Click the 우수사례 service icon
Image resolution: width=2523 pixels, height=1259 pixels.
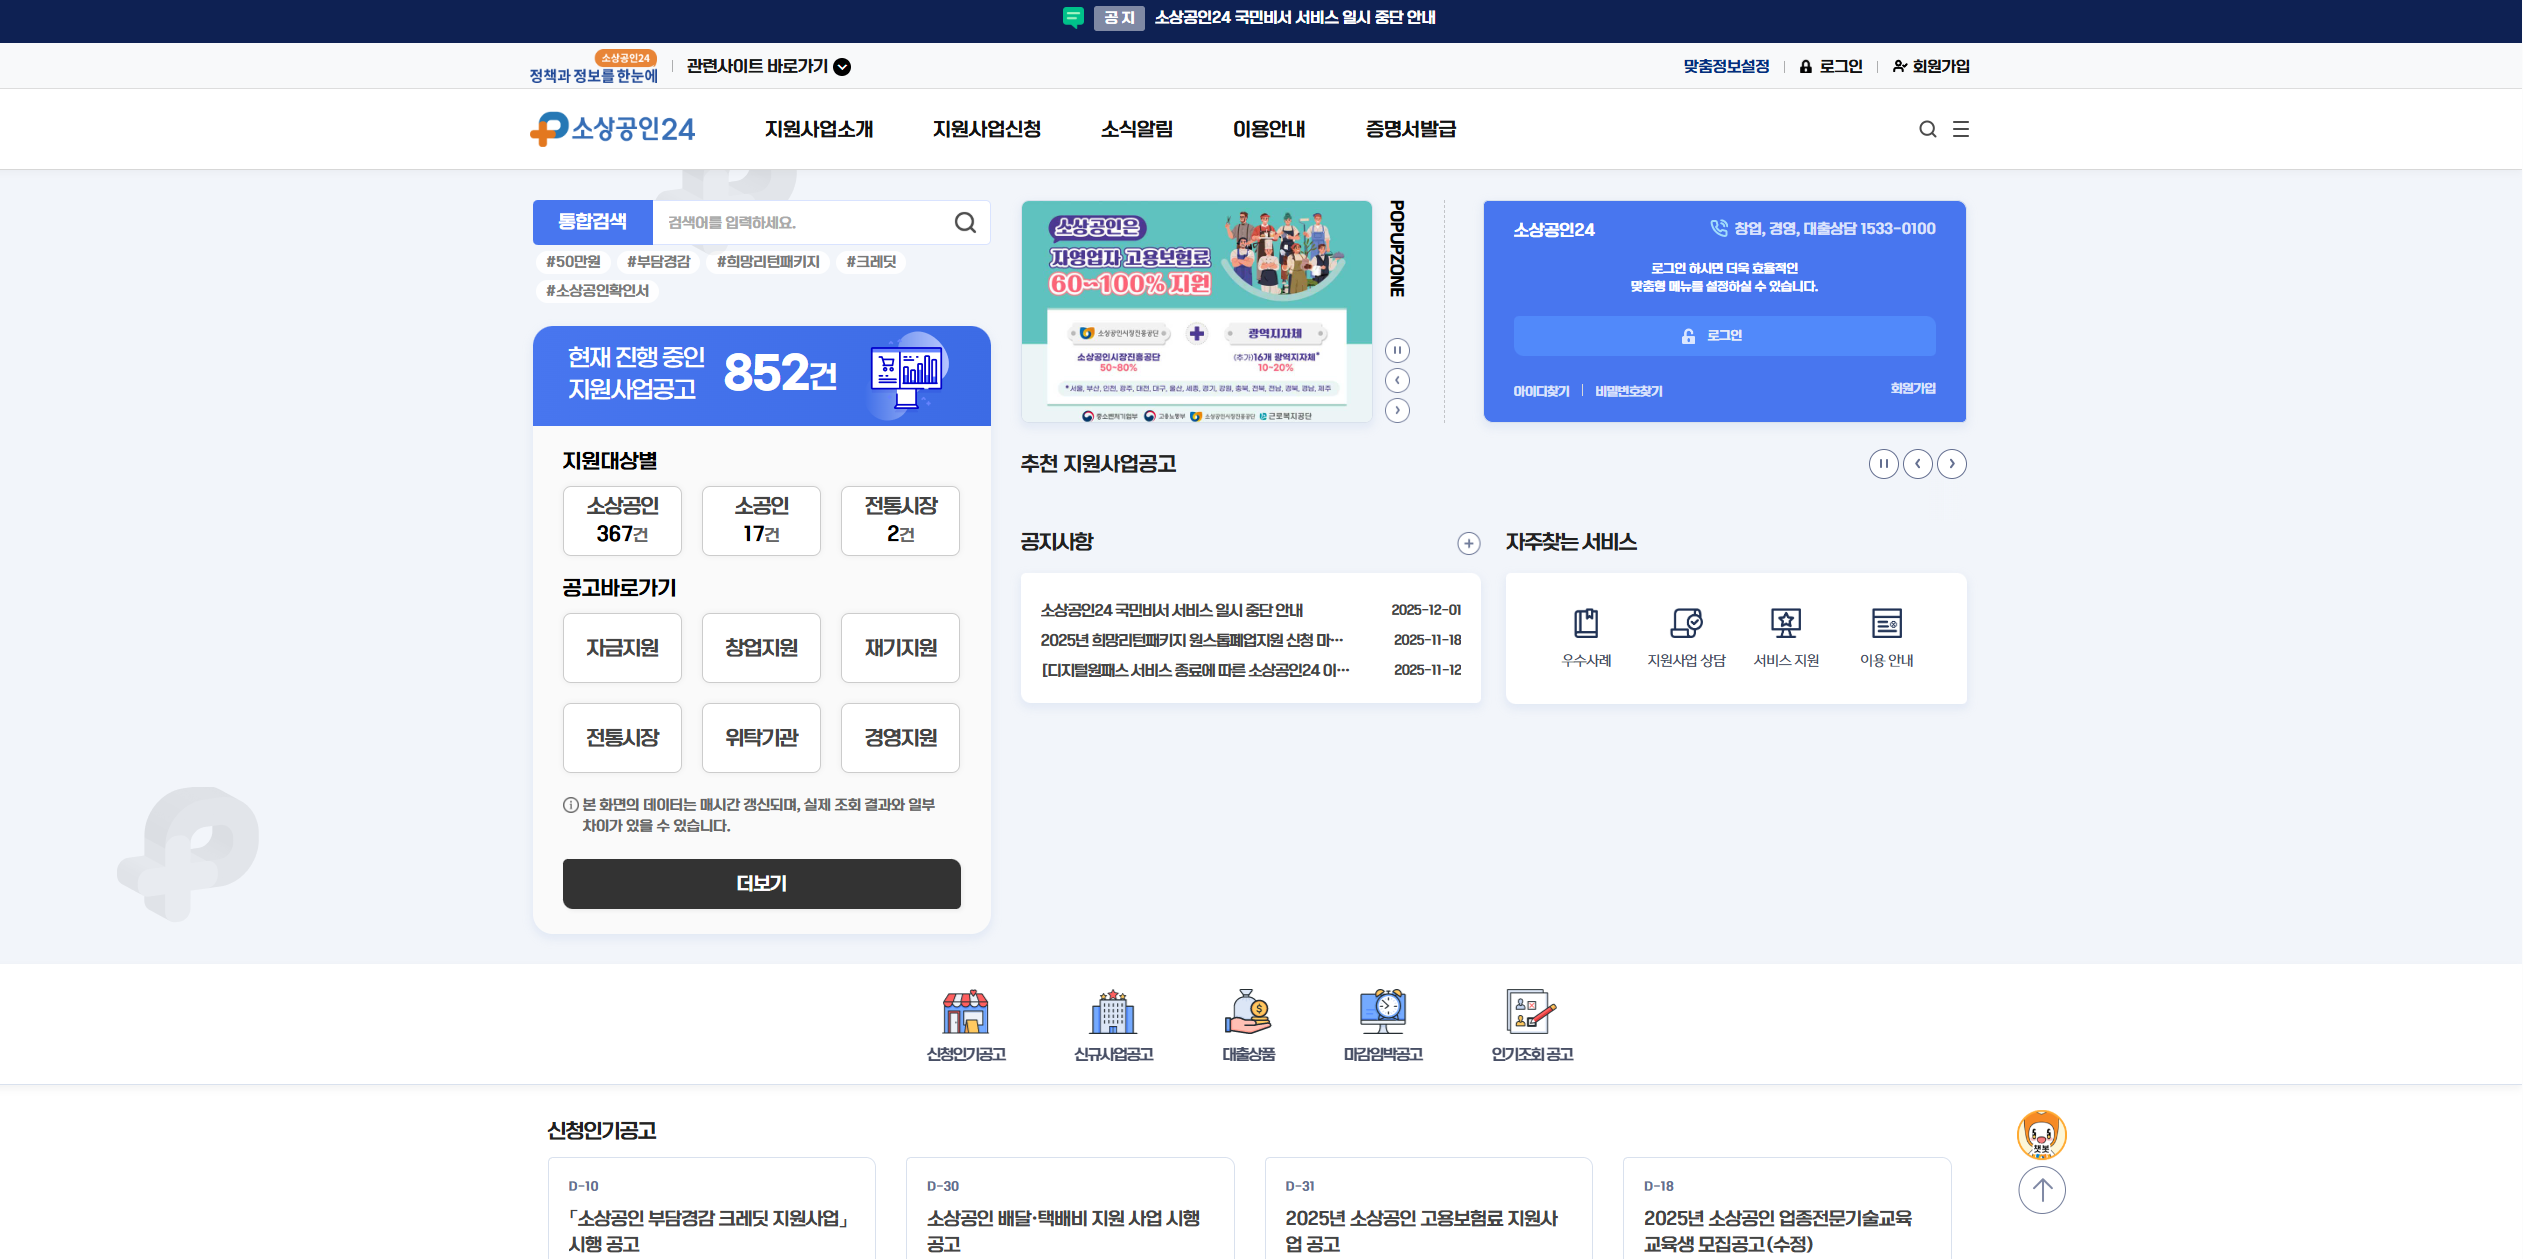[1586, 624]
